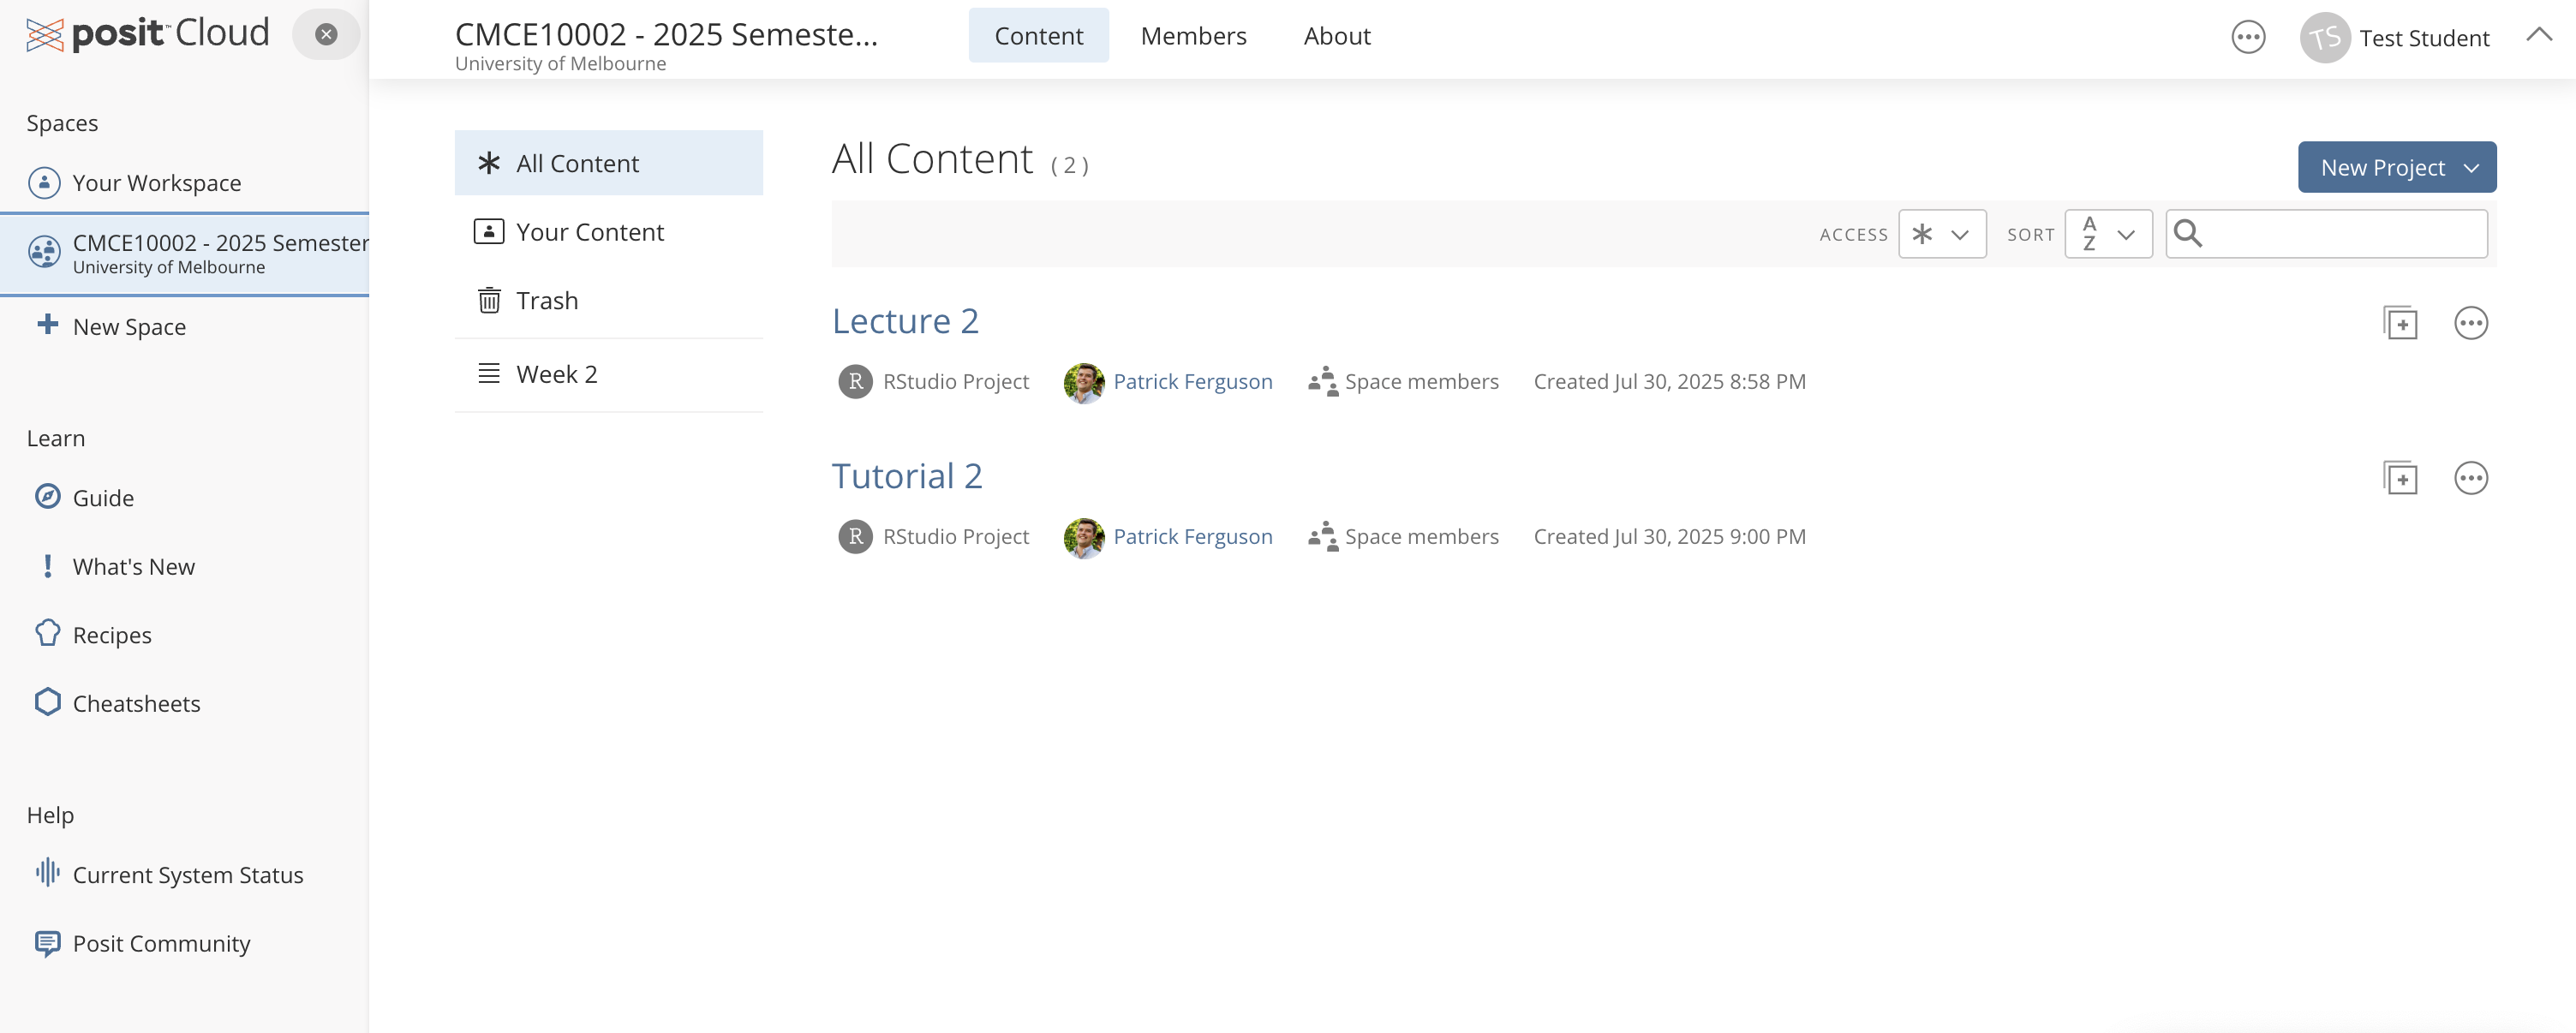This screenshot has width=2576, height=1033.
Task: Click the Your Workspace person icon
Action: pos(44,182)
